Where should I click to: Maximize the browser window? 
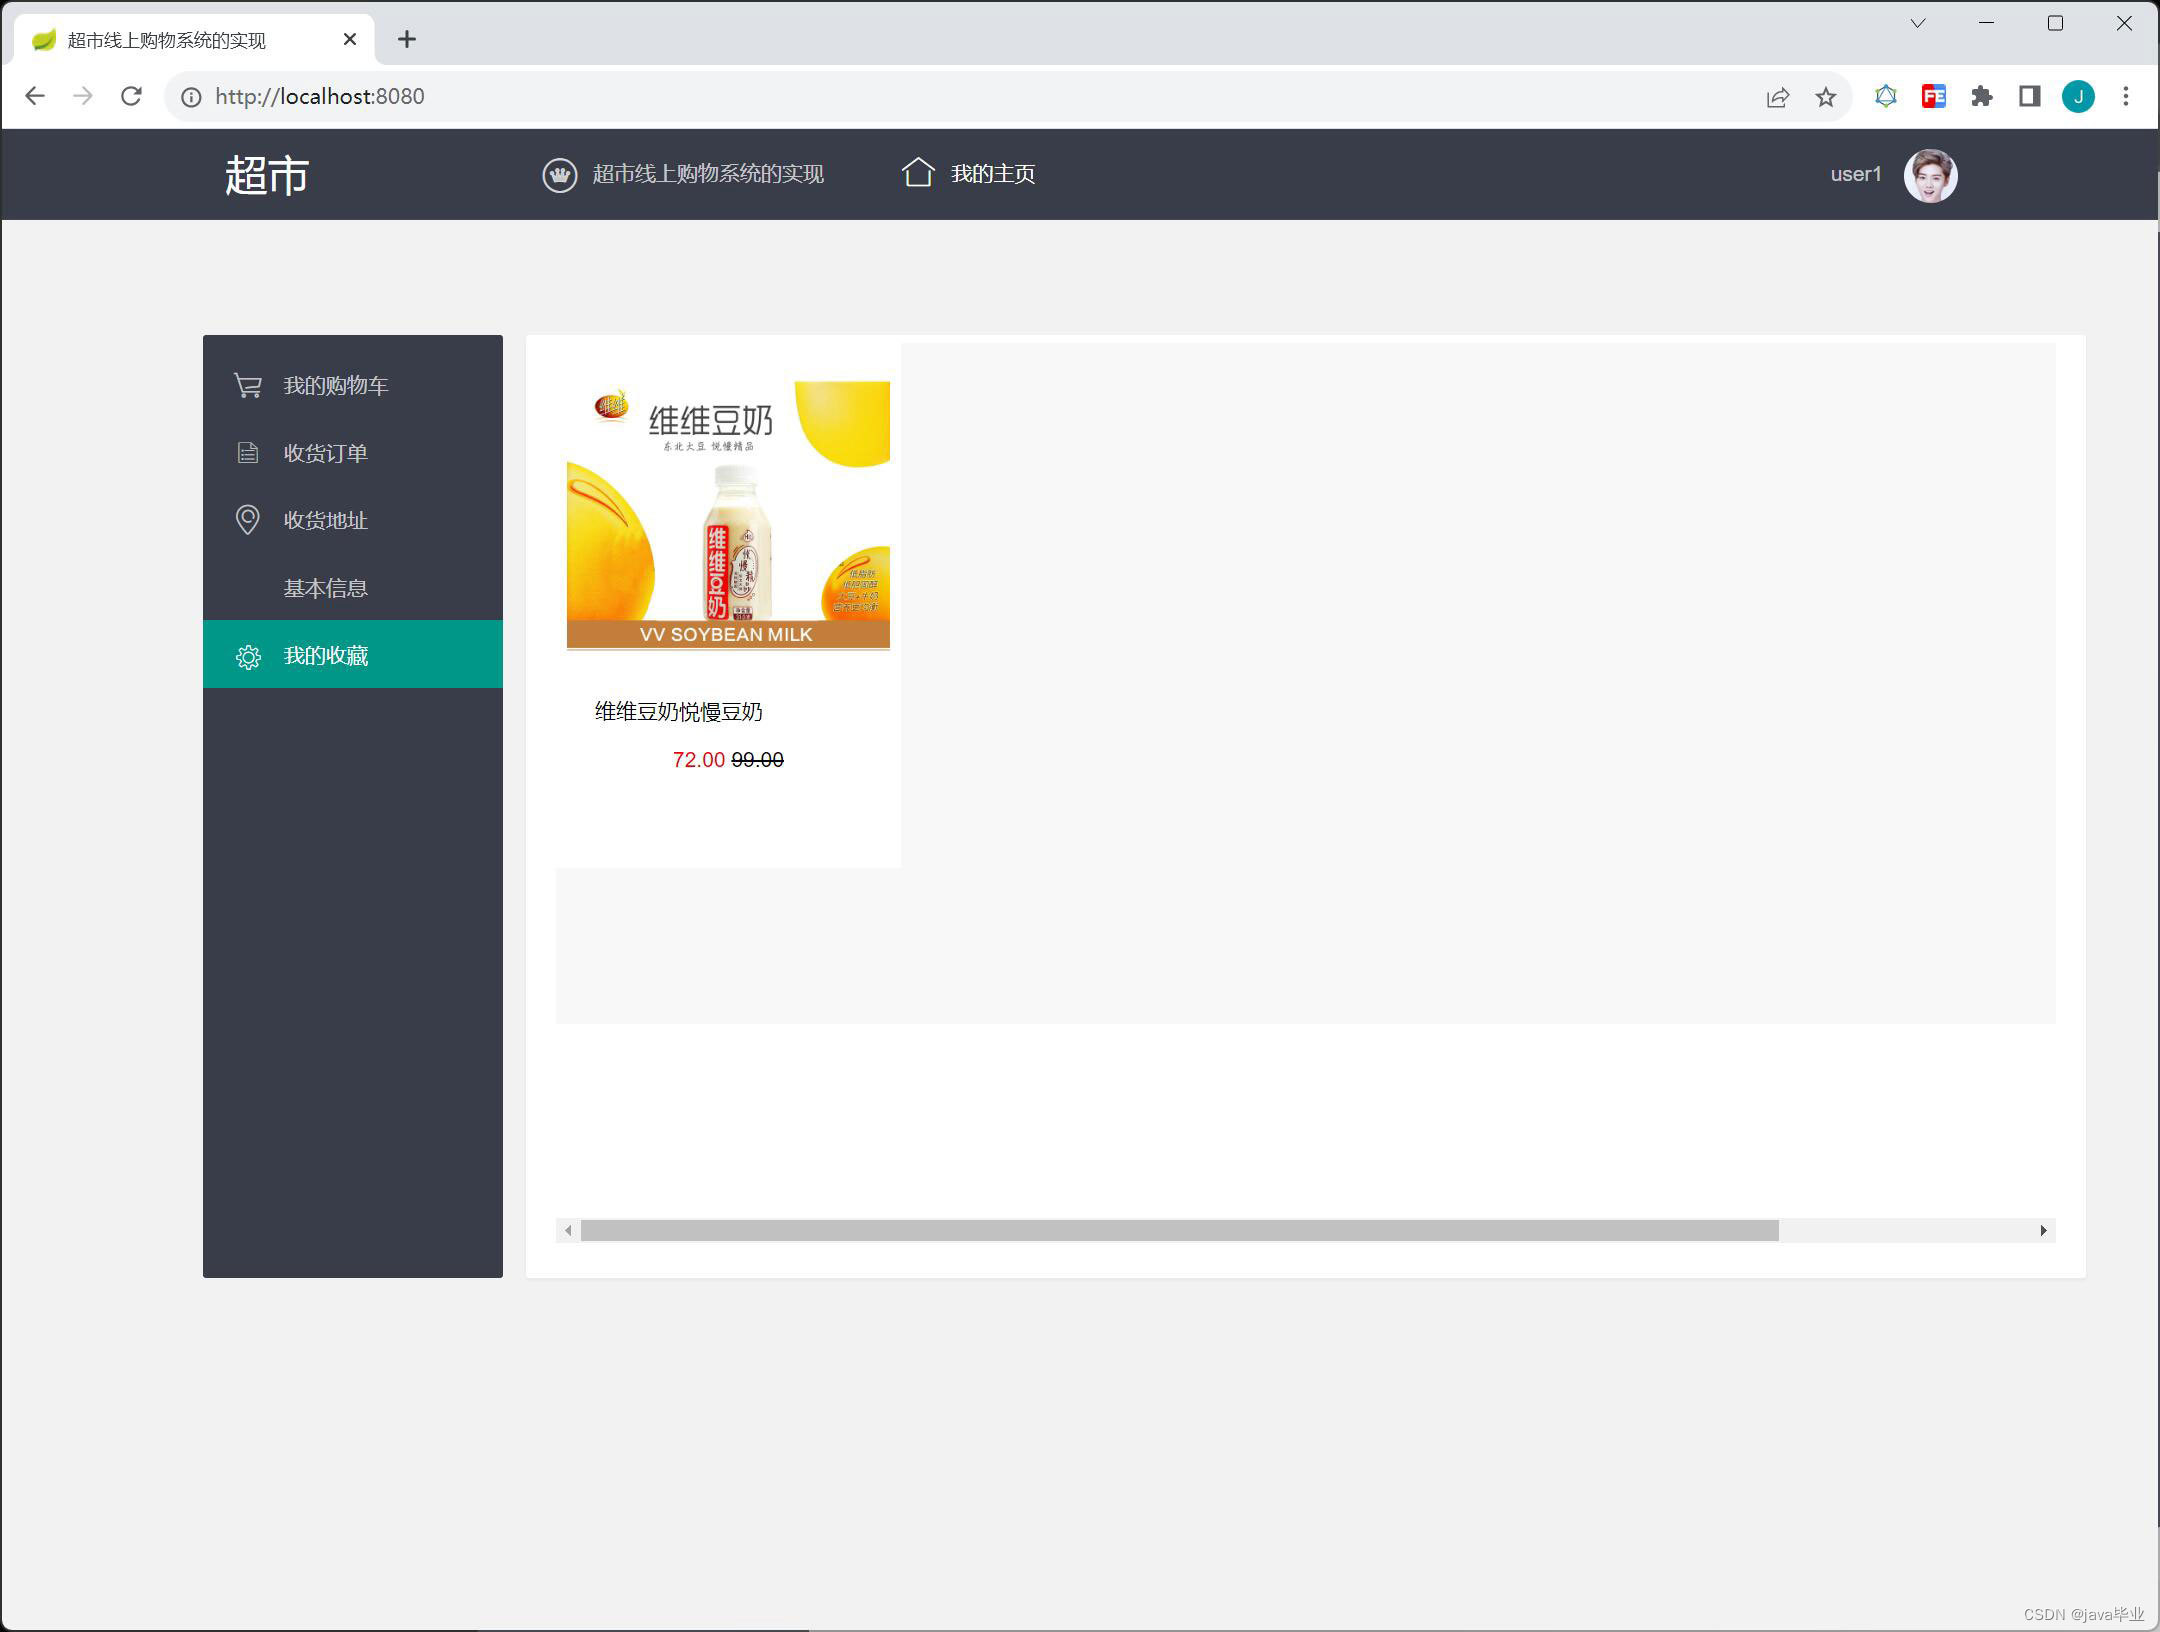click(2055, 23)
